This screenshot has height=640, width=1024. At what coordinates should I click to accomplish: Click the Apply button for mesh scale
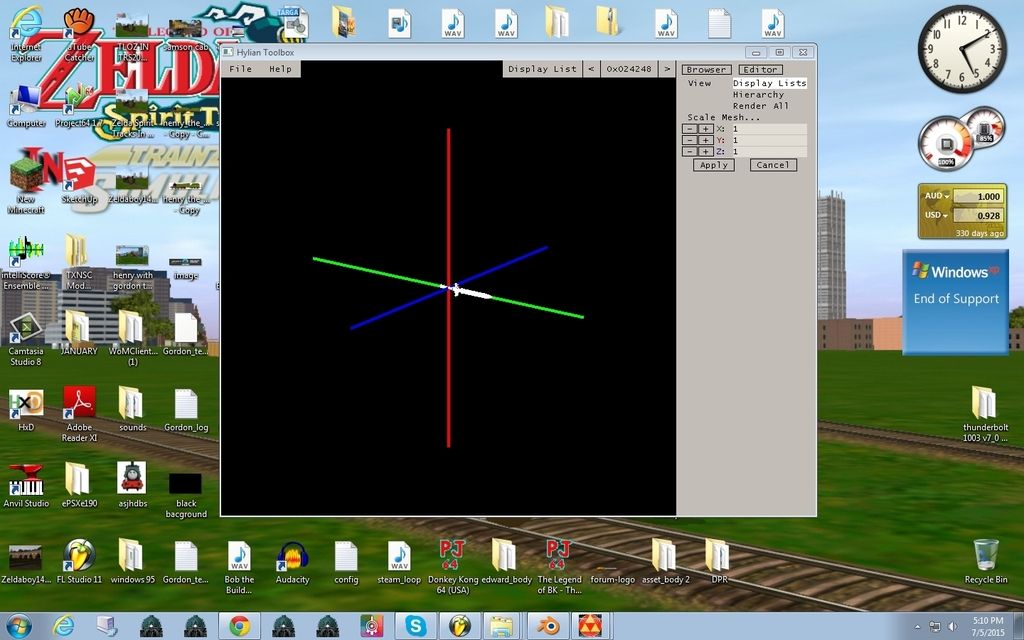713,165
